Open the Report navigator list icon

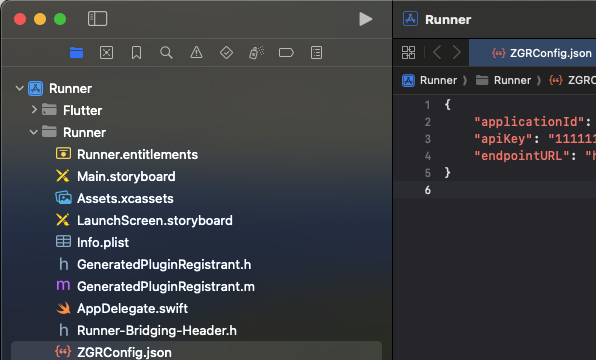[x=316, y=52]
